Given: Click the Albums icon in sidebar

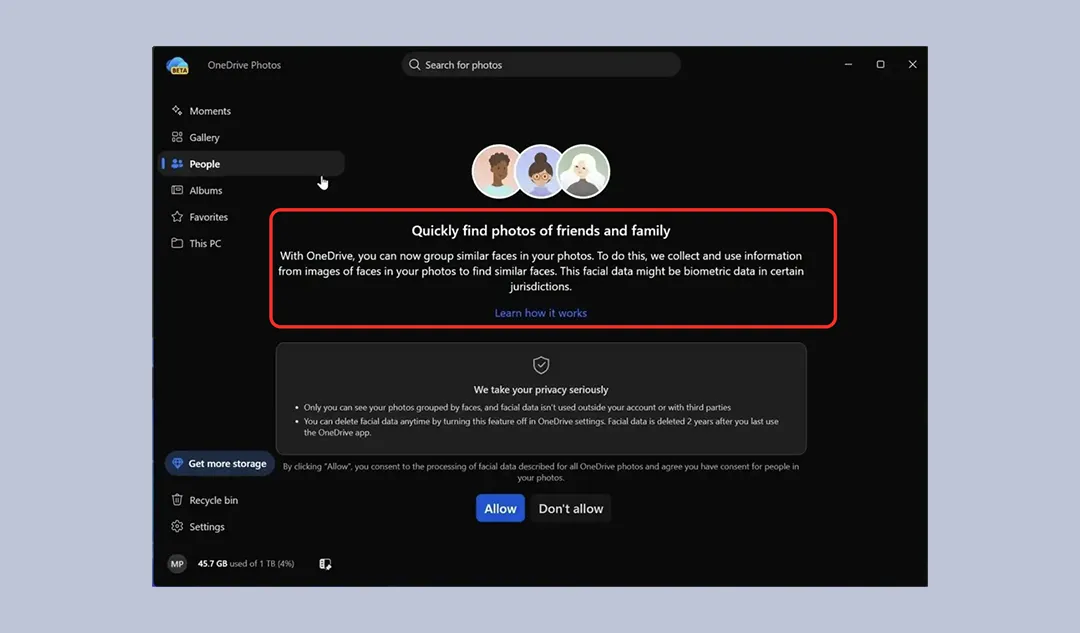Looking at the screenshot, I should click(x=177, y=190).
